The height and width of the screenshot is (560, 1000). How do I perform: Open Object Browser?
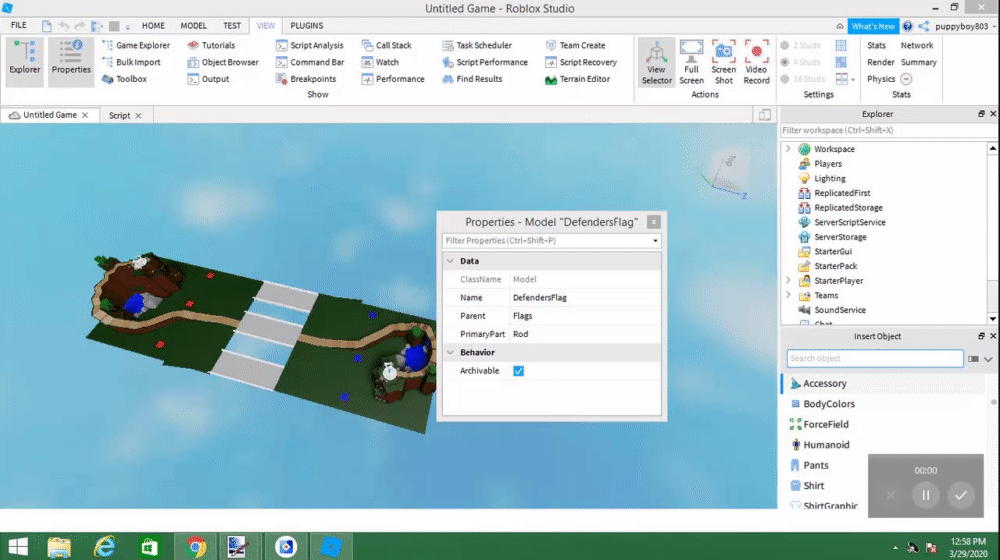[223, 62]
